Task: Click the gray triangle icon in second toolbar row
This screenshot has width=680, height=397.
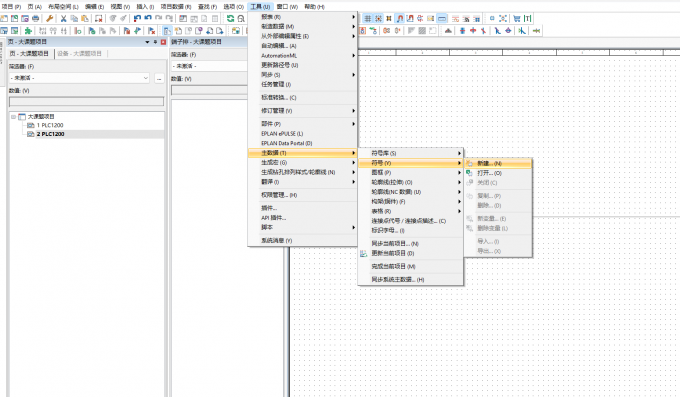Action: click(x=411, y=30)
